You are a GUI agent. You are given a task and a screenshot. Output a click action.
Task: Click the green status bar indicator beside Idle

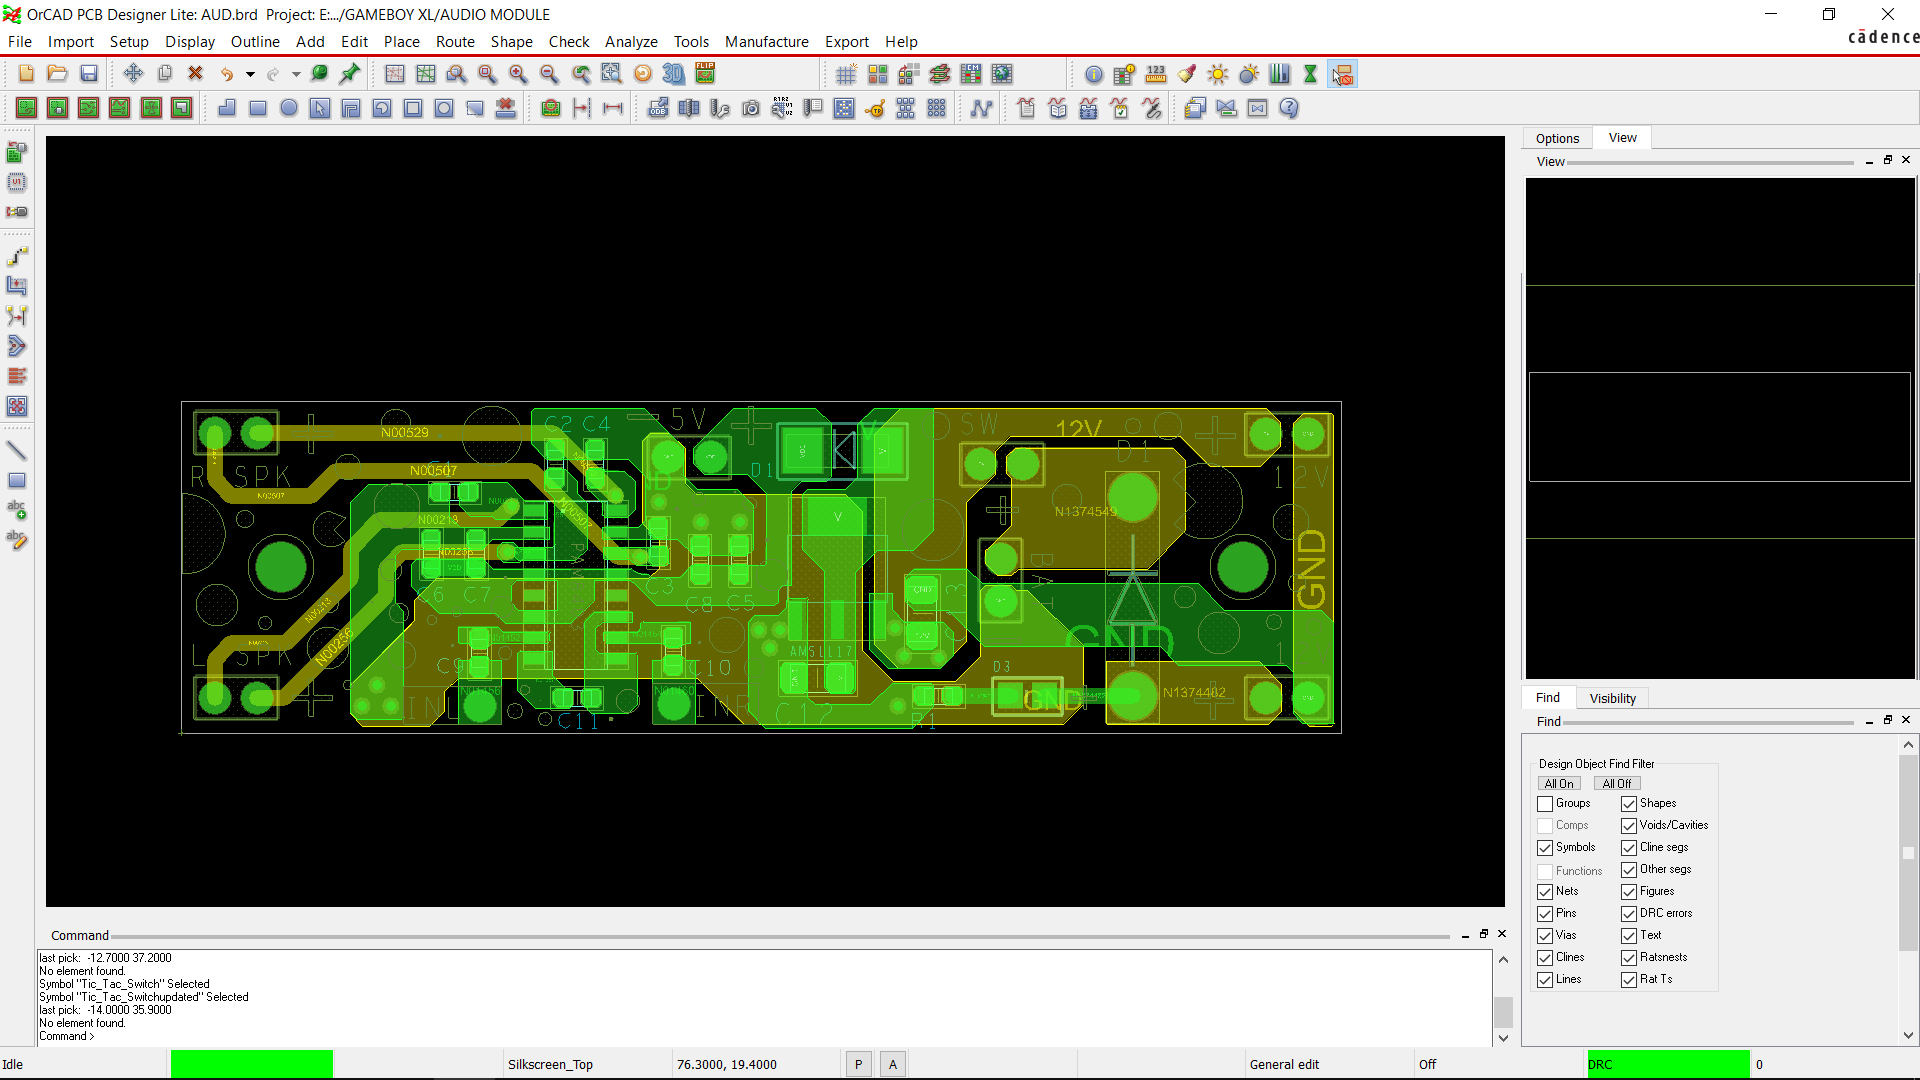(252, 1064)
